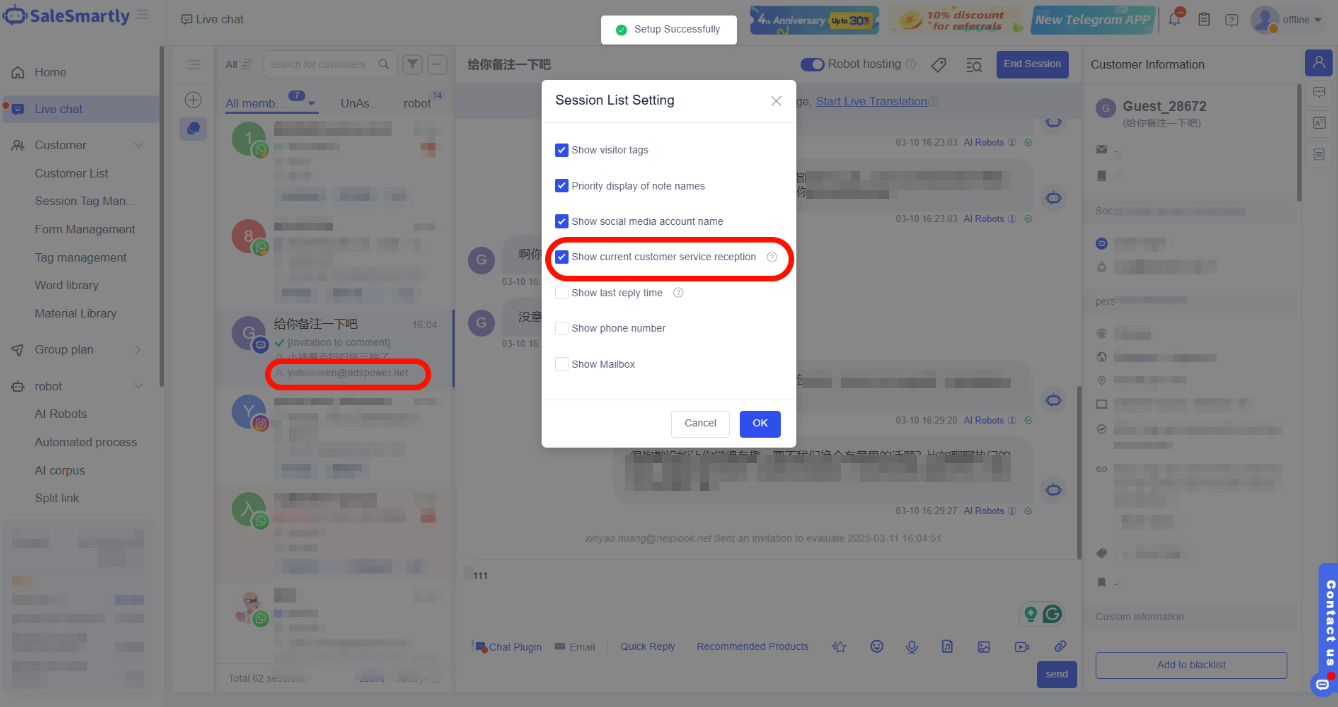Go to Home in sidebar
Screen dimensions: 1338x707
tap(50, 72)
